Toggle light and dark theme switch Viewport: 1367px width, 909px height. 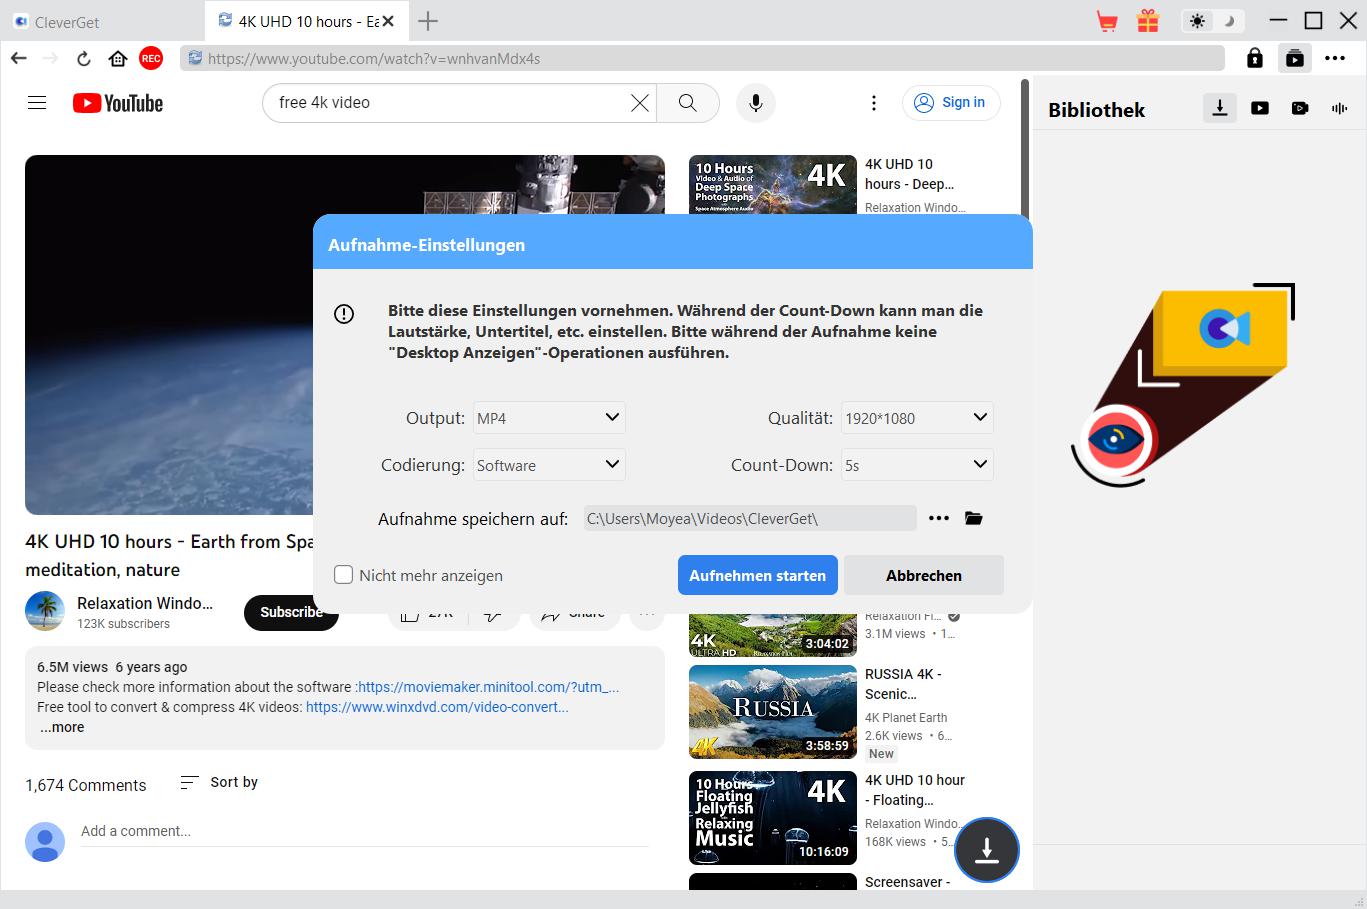click(1212, 21)
